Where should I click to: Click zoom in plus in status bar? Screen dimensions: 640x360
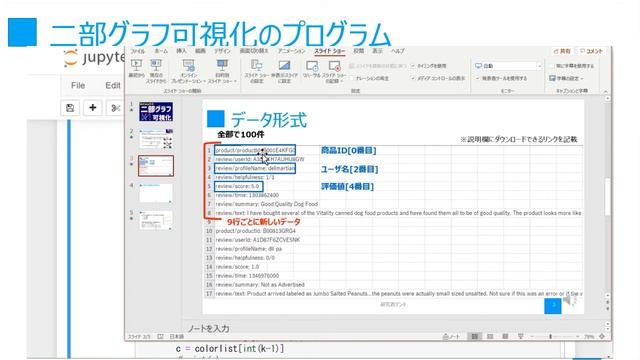pos(578,336)
